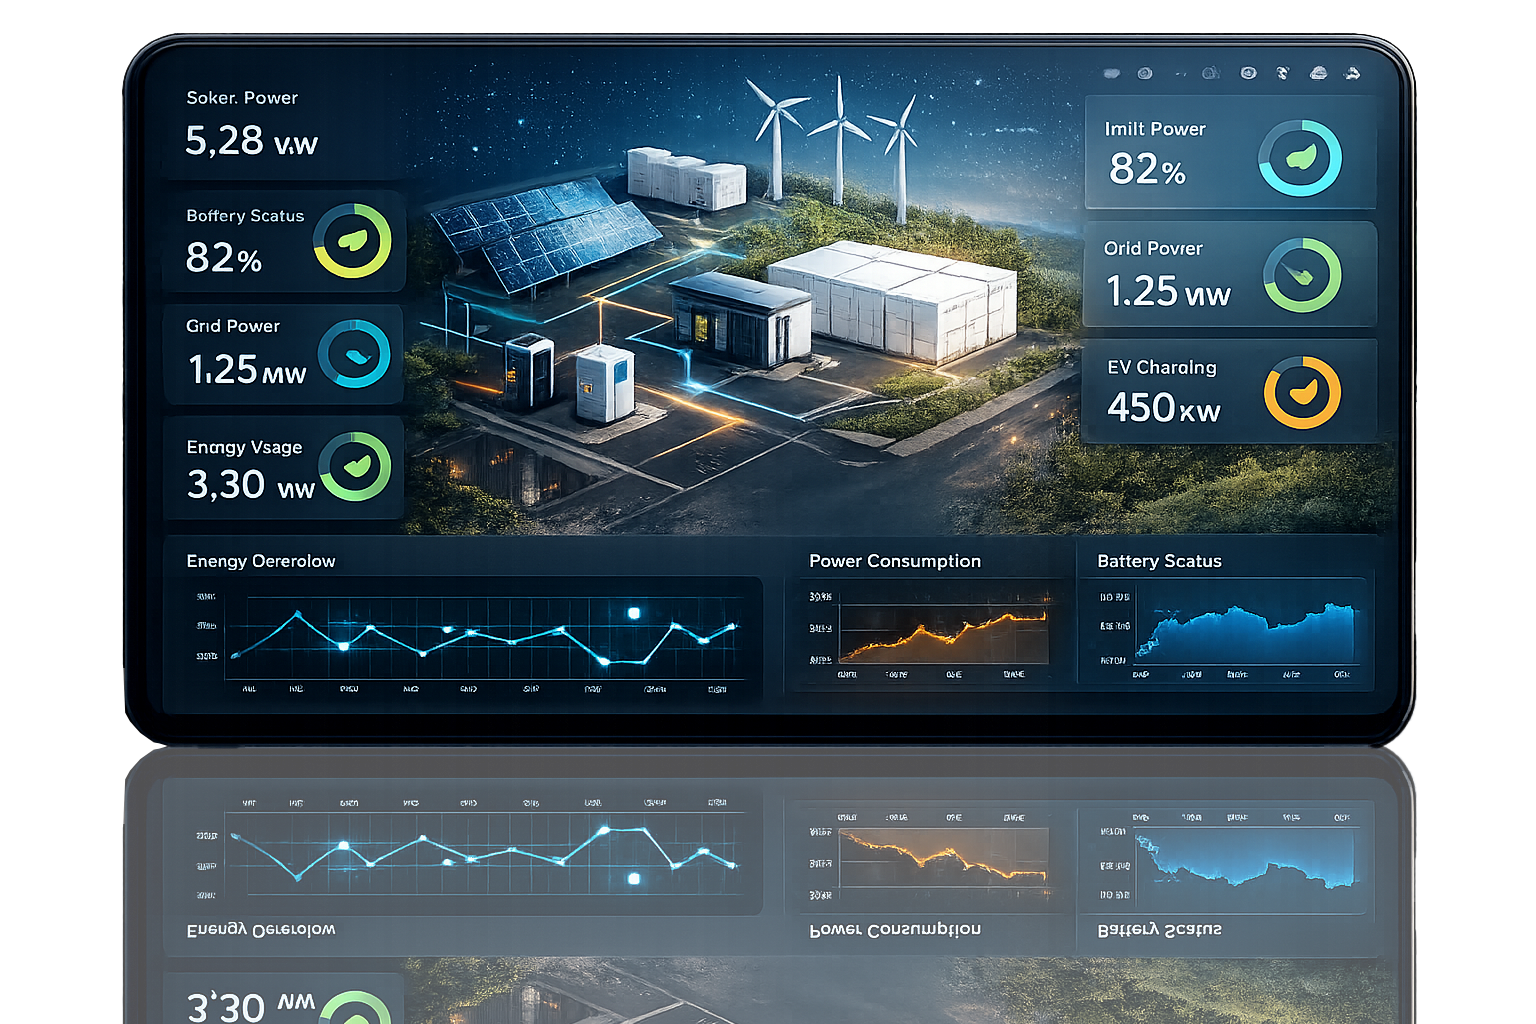
Task: Click the green gauge in Enargy Vsage card
Action: tap(355, 466)
